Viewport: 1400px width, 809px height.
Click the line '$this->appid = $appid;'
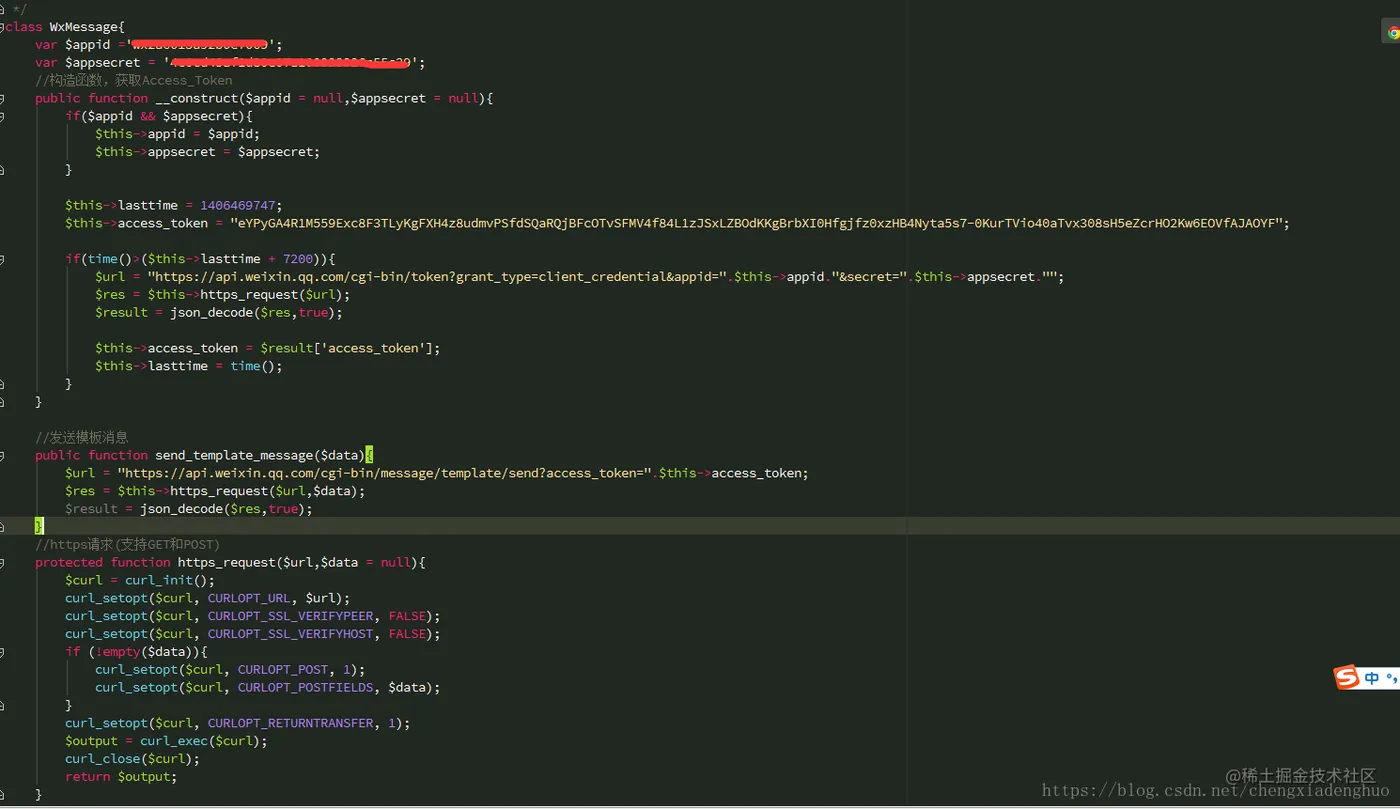[178, 134]
